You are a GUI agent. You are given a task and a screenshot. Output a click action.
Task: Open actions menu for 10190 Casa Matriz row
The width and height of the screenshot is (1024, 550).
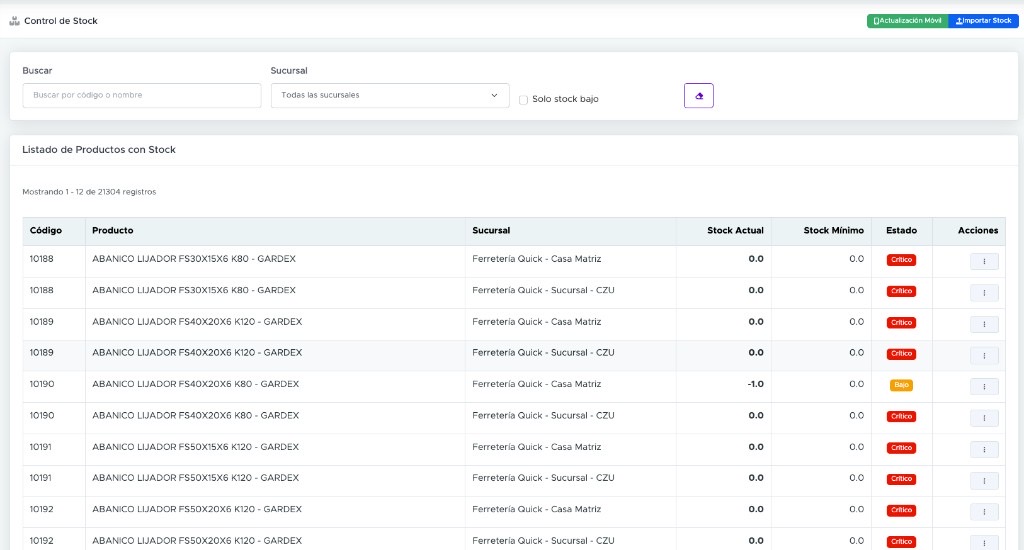pyautogui.click(x=984, y=387)
